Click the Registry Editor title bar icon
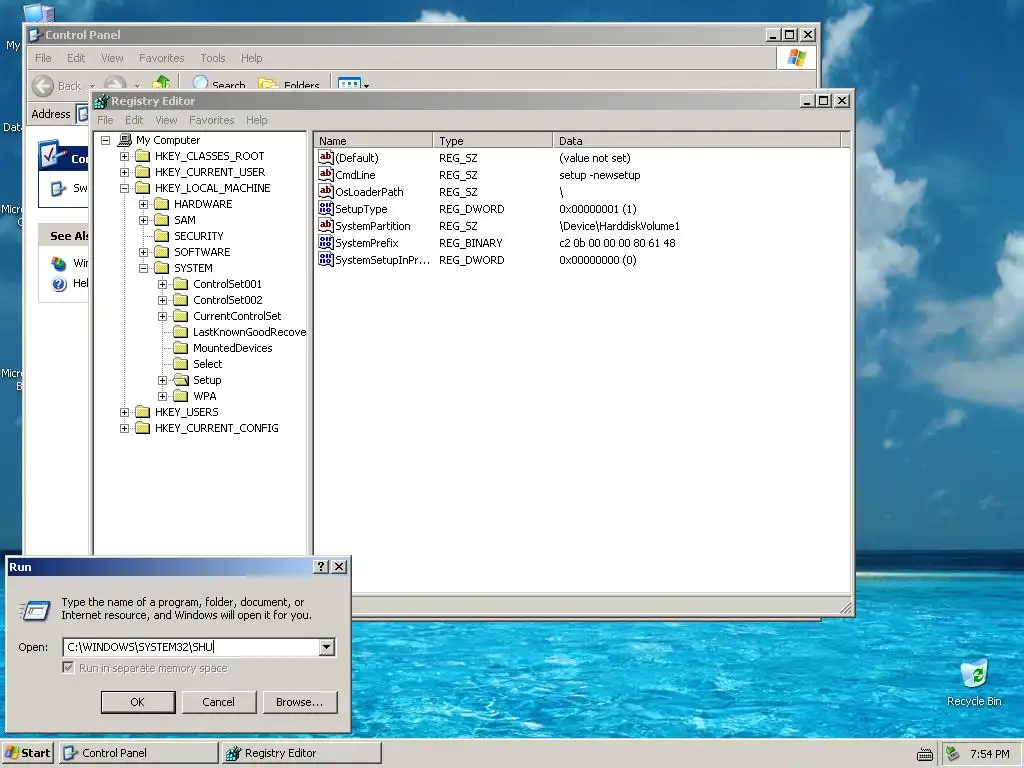1024x768 pixels. point(101,101)
